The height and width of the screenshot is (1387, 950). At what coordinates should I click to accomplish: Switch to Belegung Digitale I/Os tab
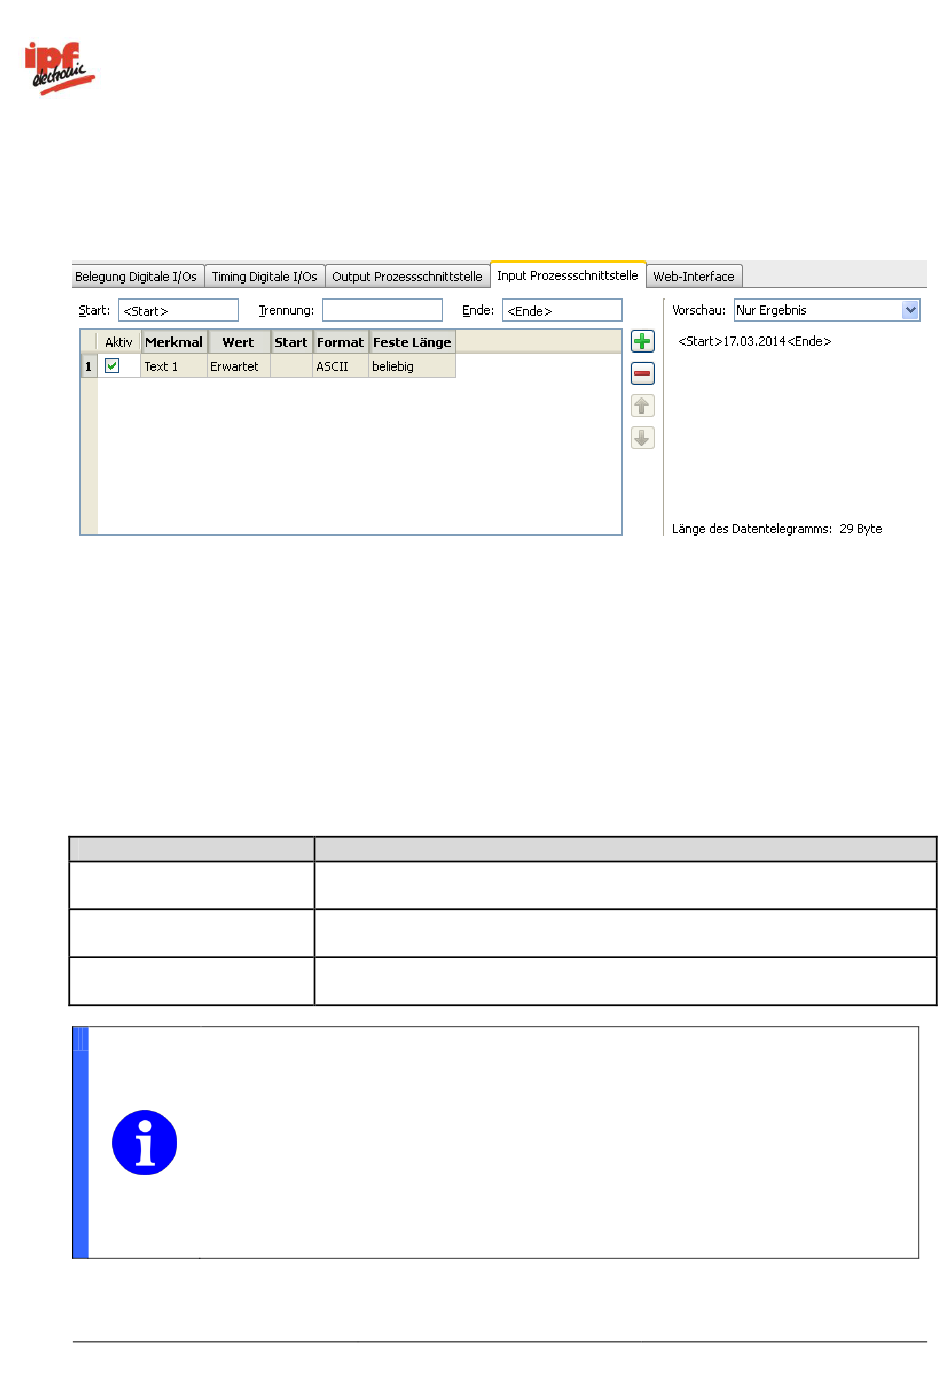136,277
